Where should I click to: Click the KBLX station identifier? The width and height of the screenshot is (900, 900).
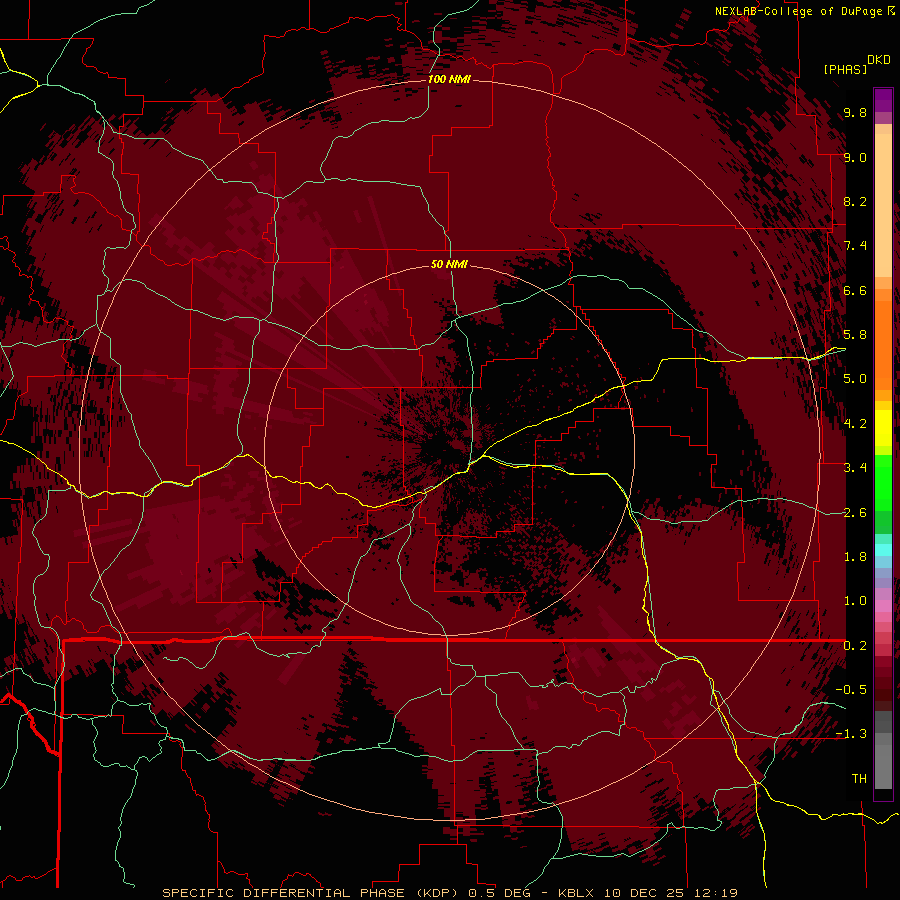(x=577, y=893)
